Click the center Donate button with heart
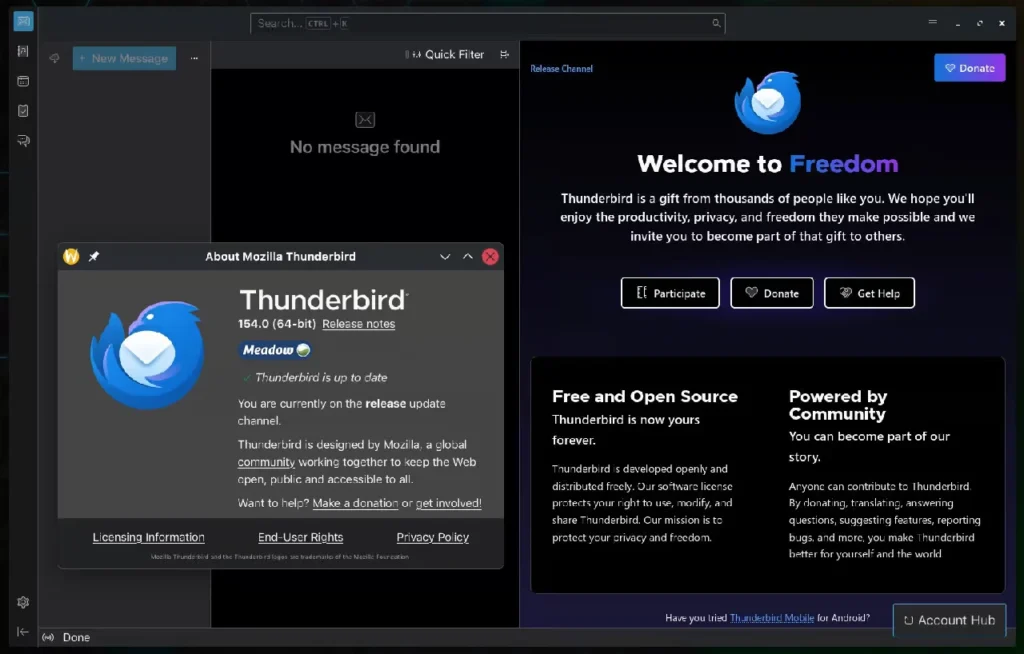 pyautogui.click(x=772, y=293)
